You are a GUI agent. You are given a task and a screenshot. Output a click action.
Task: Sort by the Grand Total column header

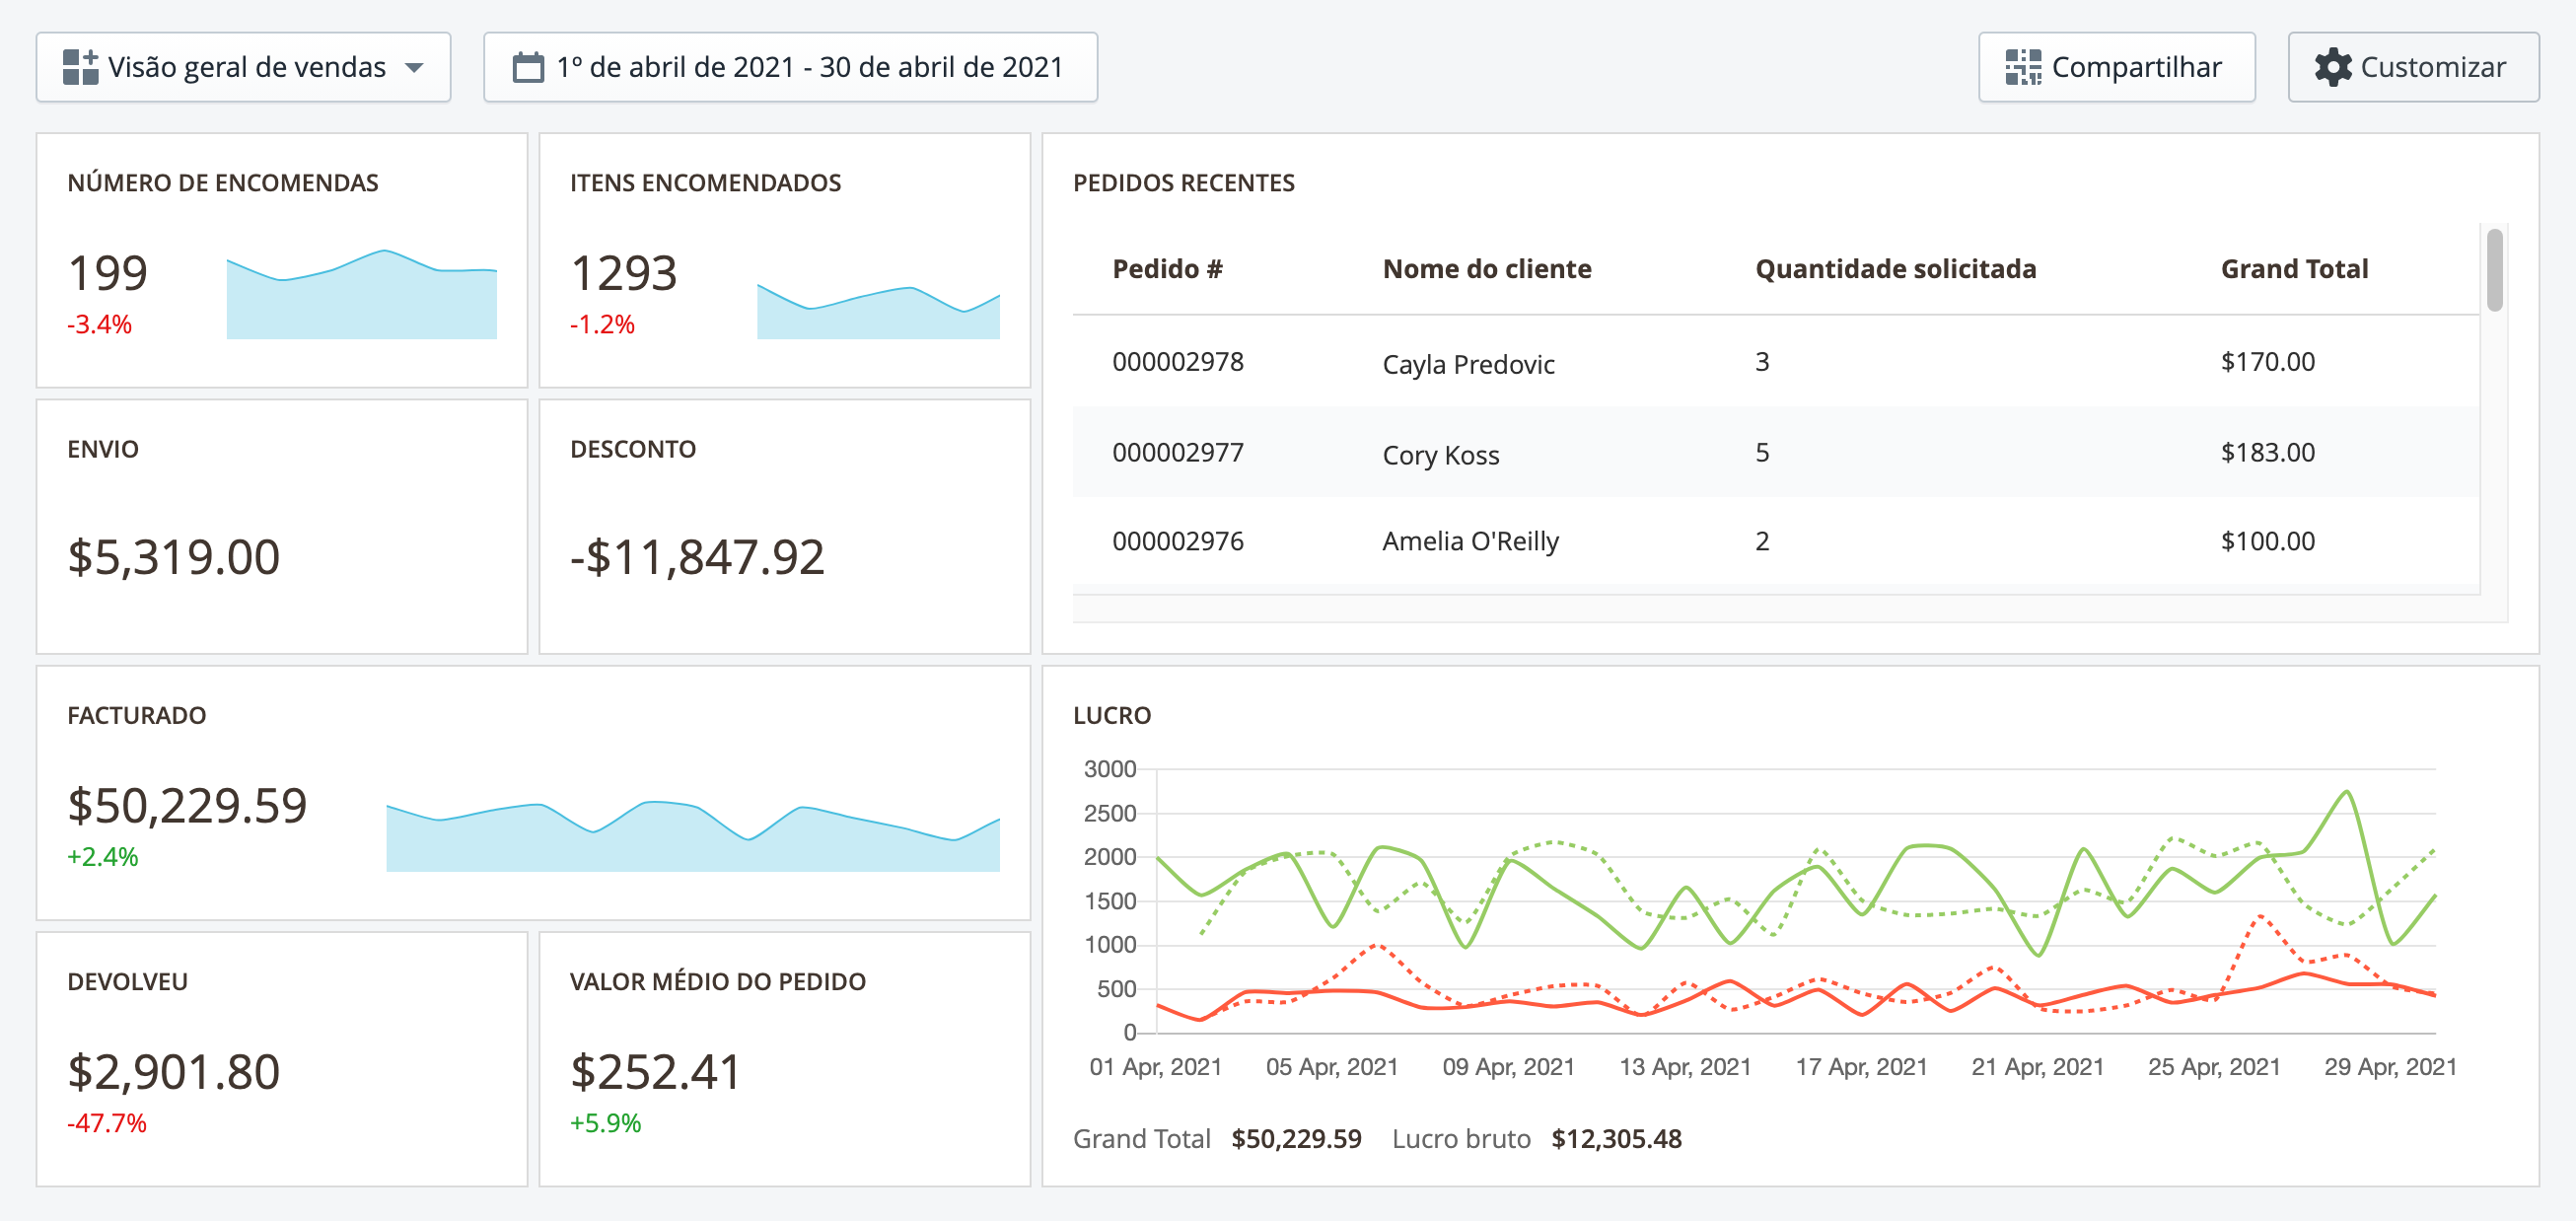[x=2294, y=269]
